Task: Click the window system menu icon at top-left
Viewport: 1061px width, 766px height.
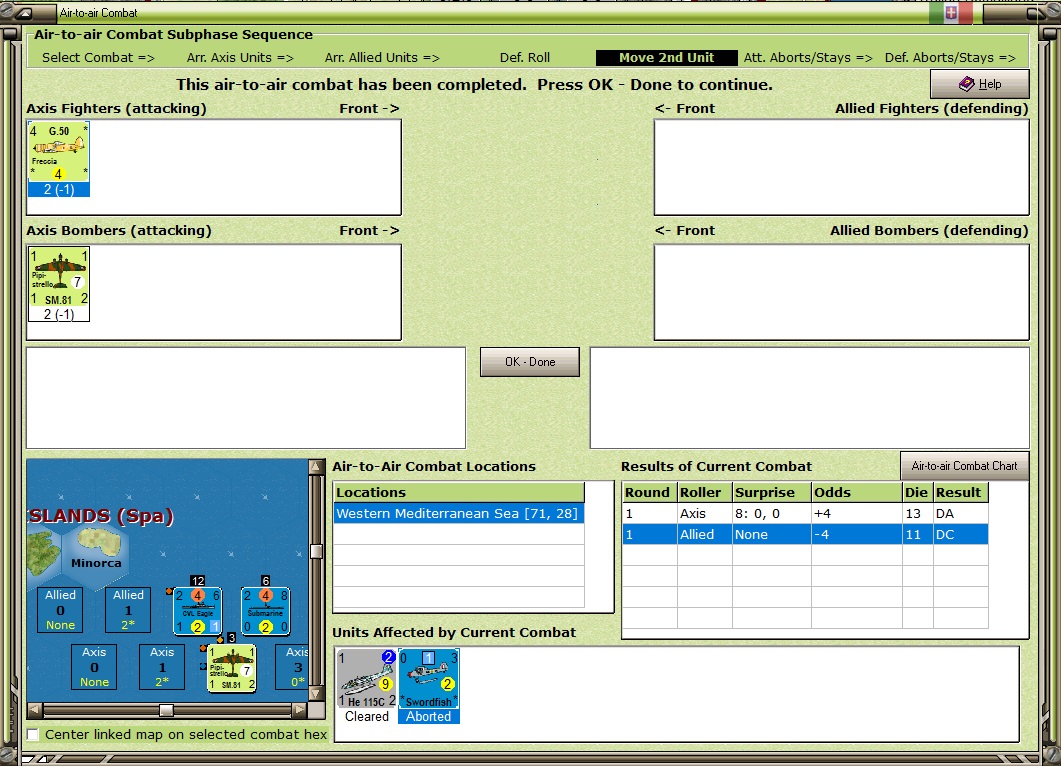Action: (24, 13)
